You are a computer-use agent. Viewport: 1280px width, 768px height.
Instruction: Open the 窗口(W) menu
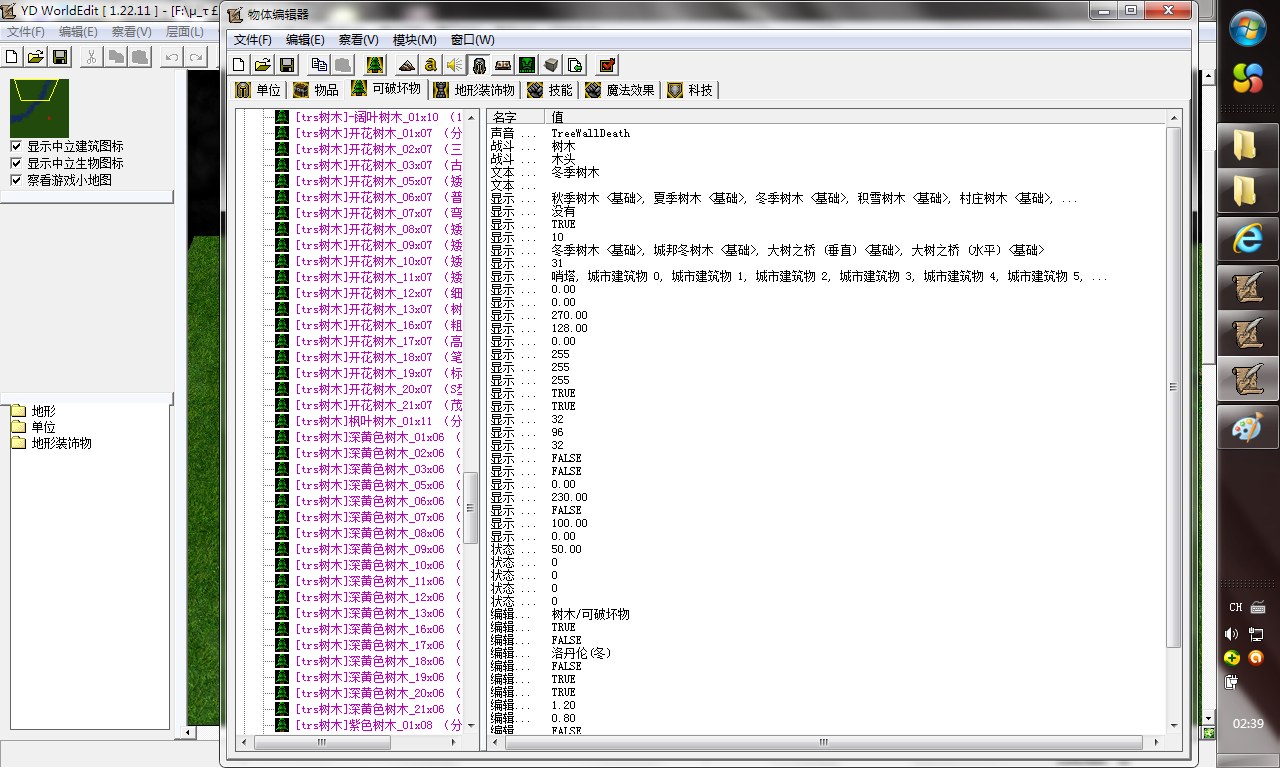coord(473,40)
